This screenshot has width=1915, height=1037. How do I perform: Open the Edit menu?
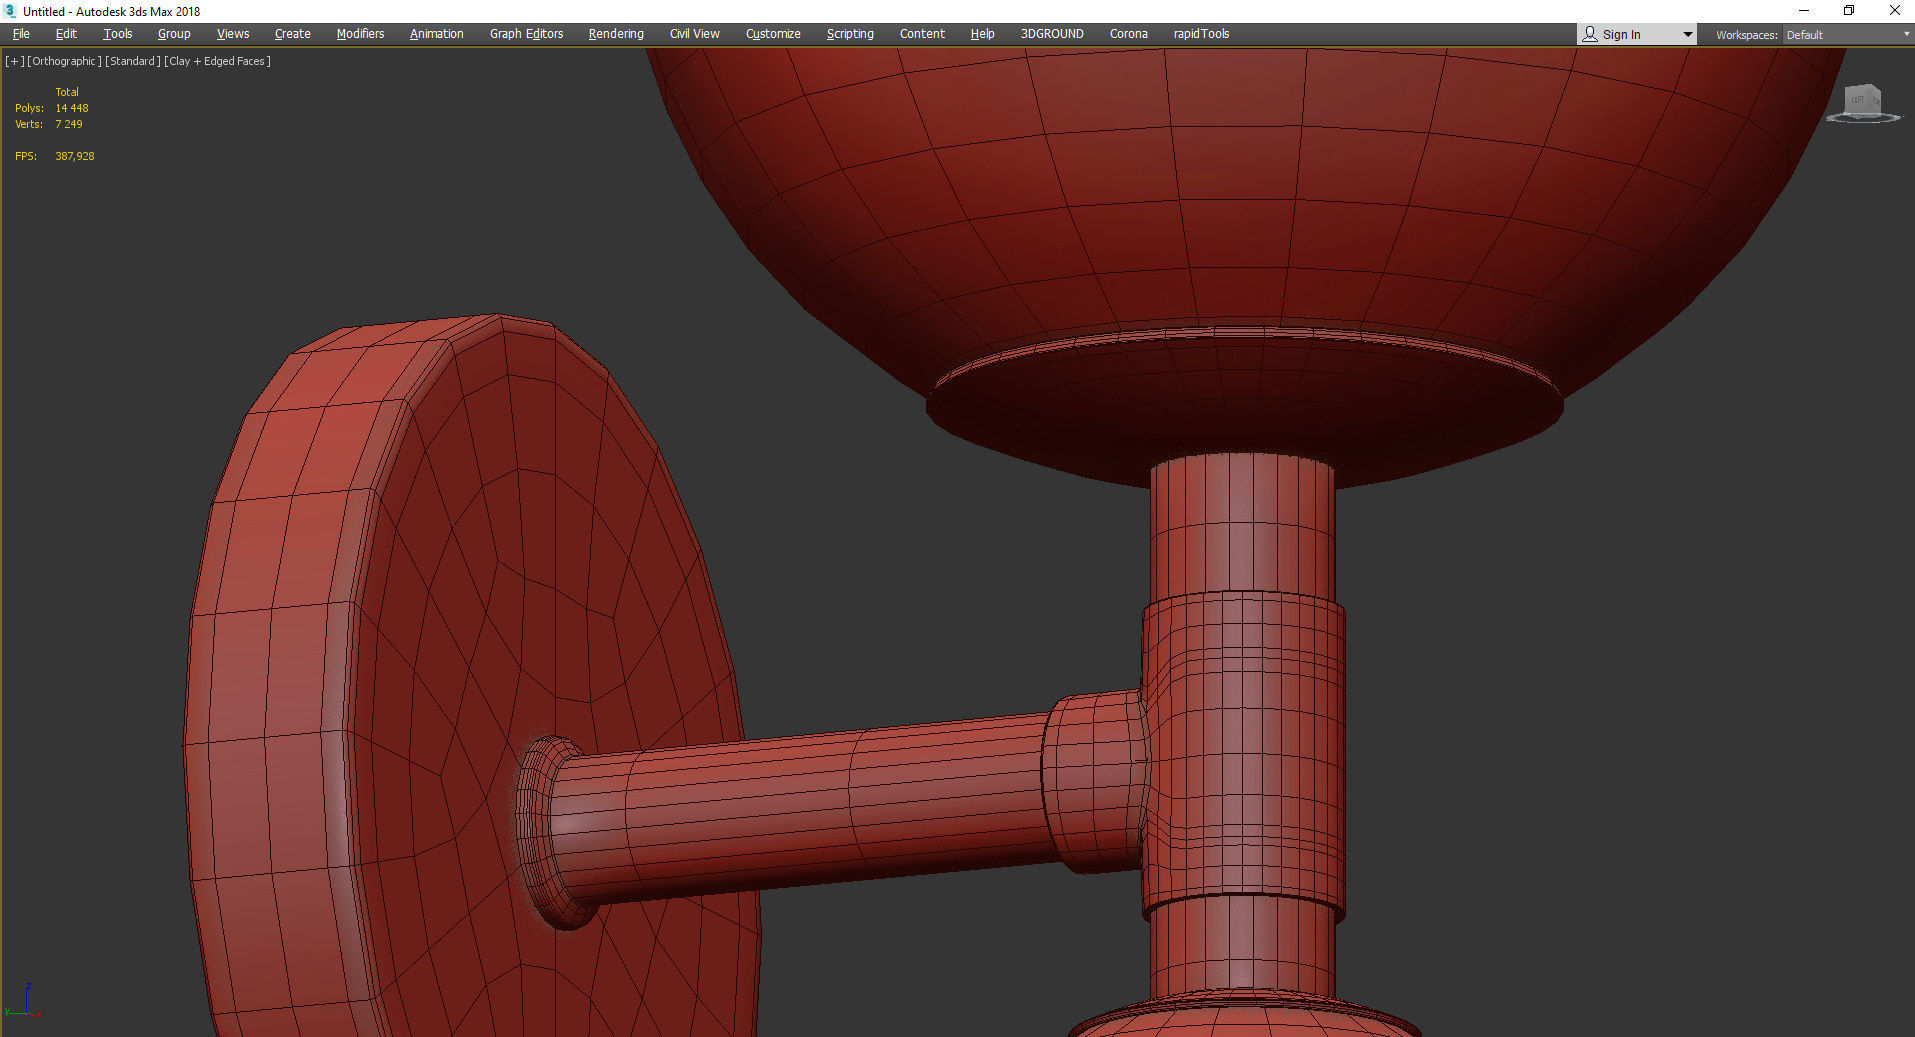tap(66, 34)
